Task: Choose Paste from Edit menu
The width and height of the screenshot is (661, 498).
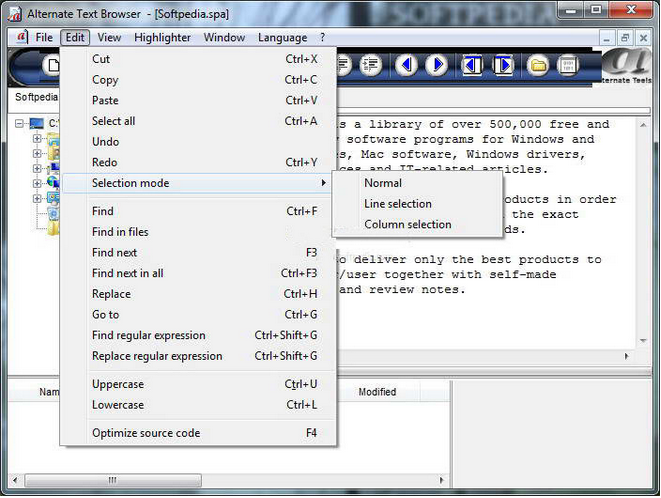Action: [x=199, y=100]
